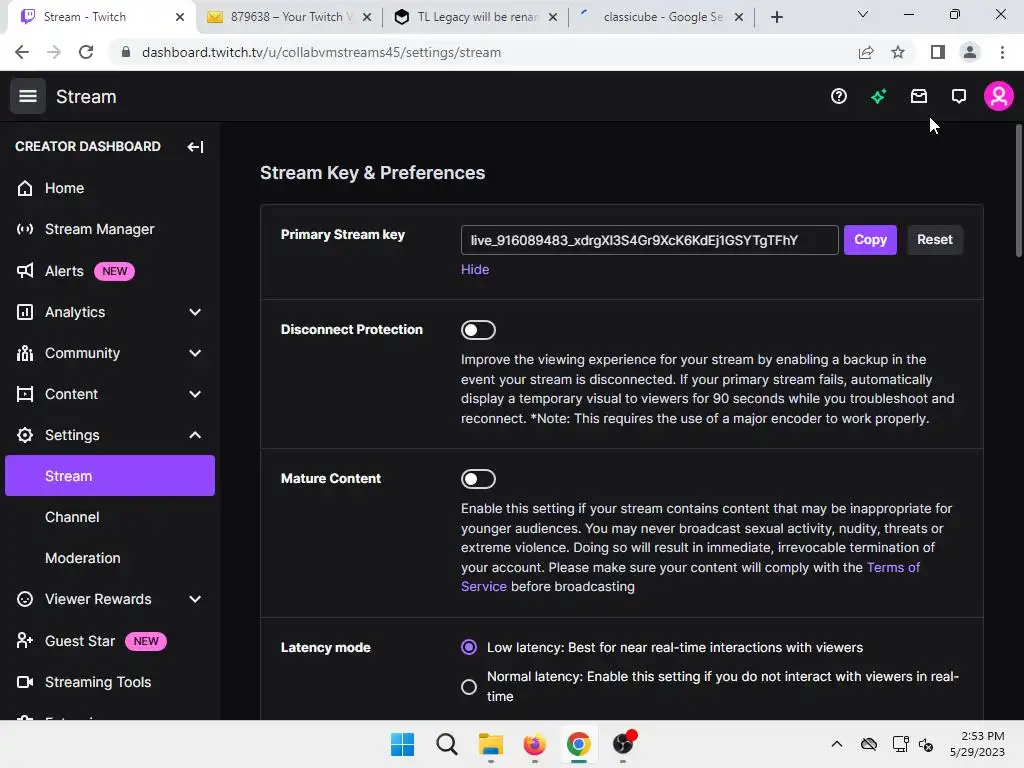
Task: Show hidden system tray icons
Action: pos(837,744)
